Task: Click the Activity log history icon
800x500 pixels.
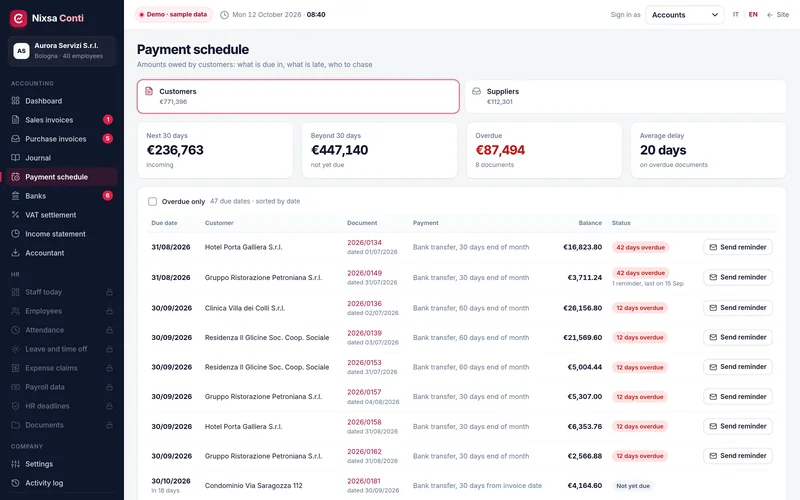Action: (15, 483)
